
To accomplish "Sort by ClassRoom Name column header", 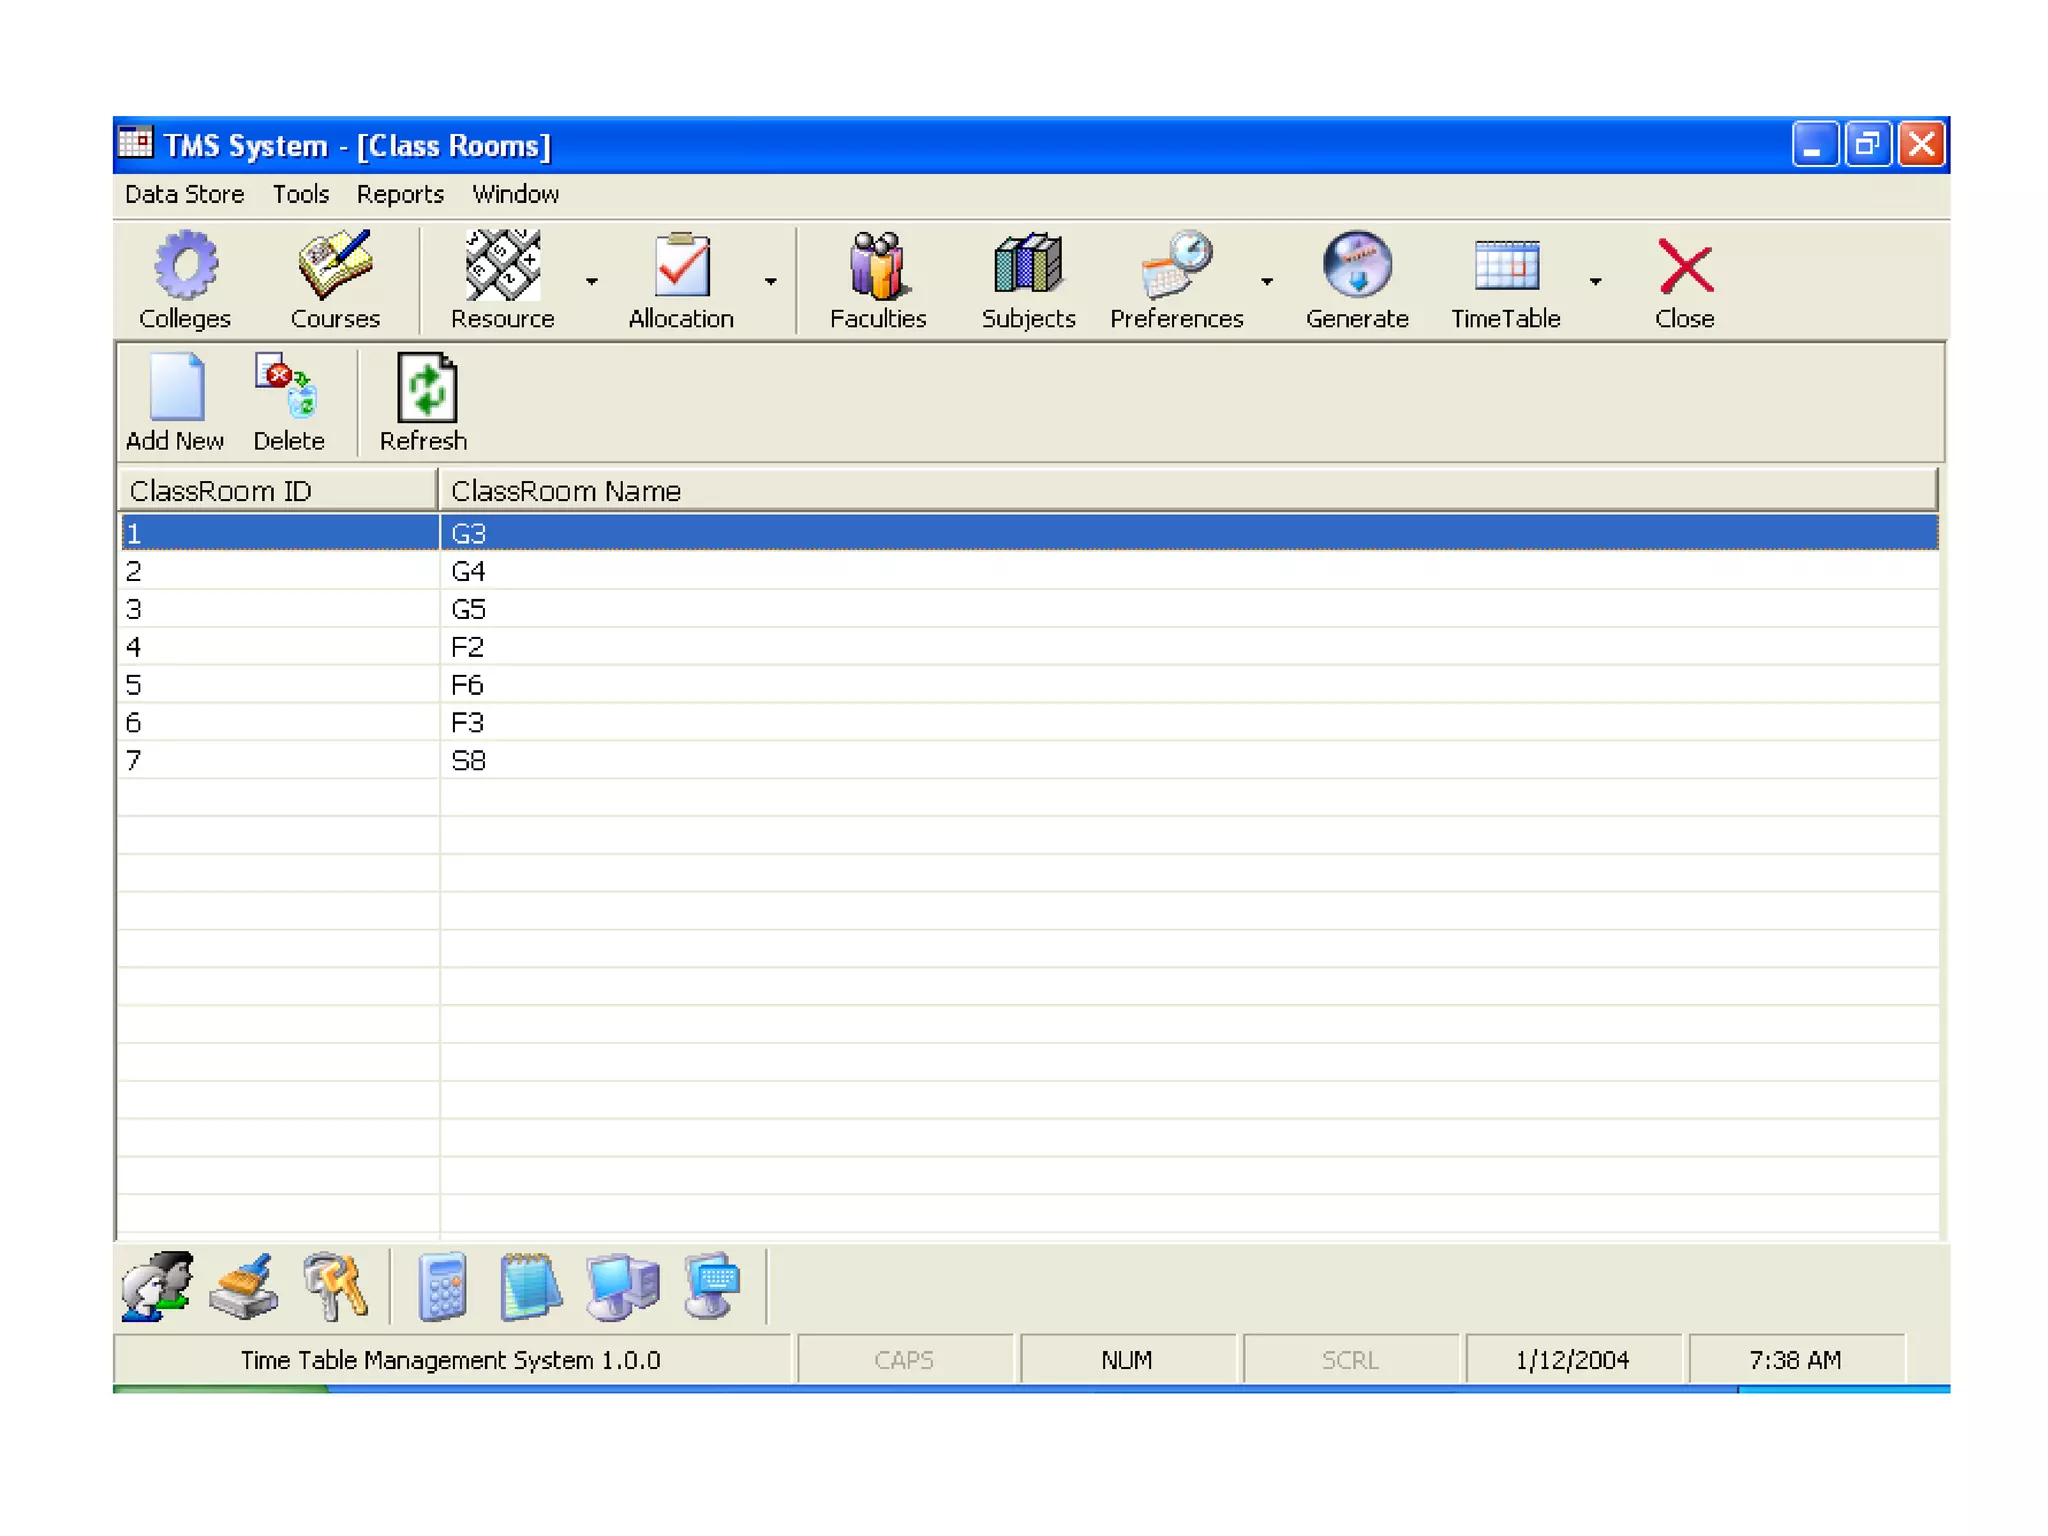I will pos(1188,490).
